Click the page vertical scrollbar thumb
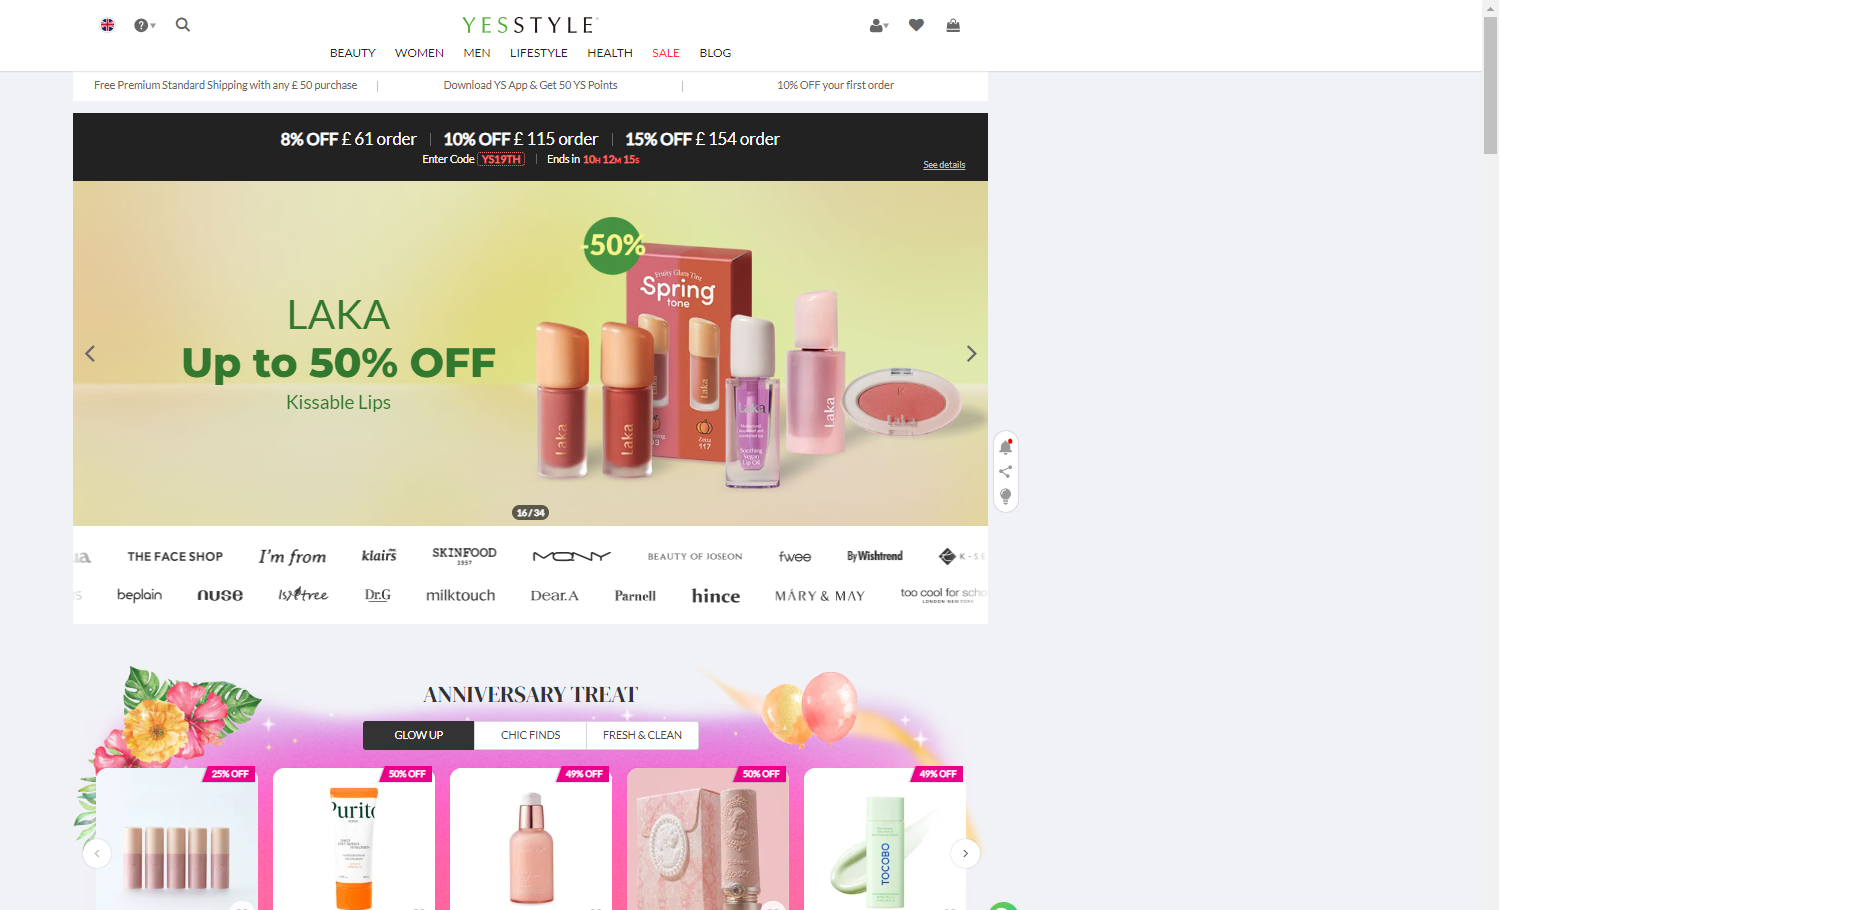Screen dimensions: 1851x910 pyautogui.click(x=1490, y=85)
